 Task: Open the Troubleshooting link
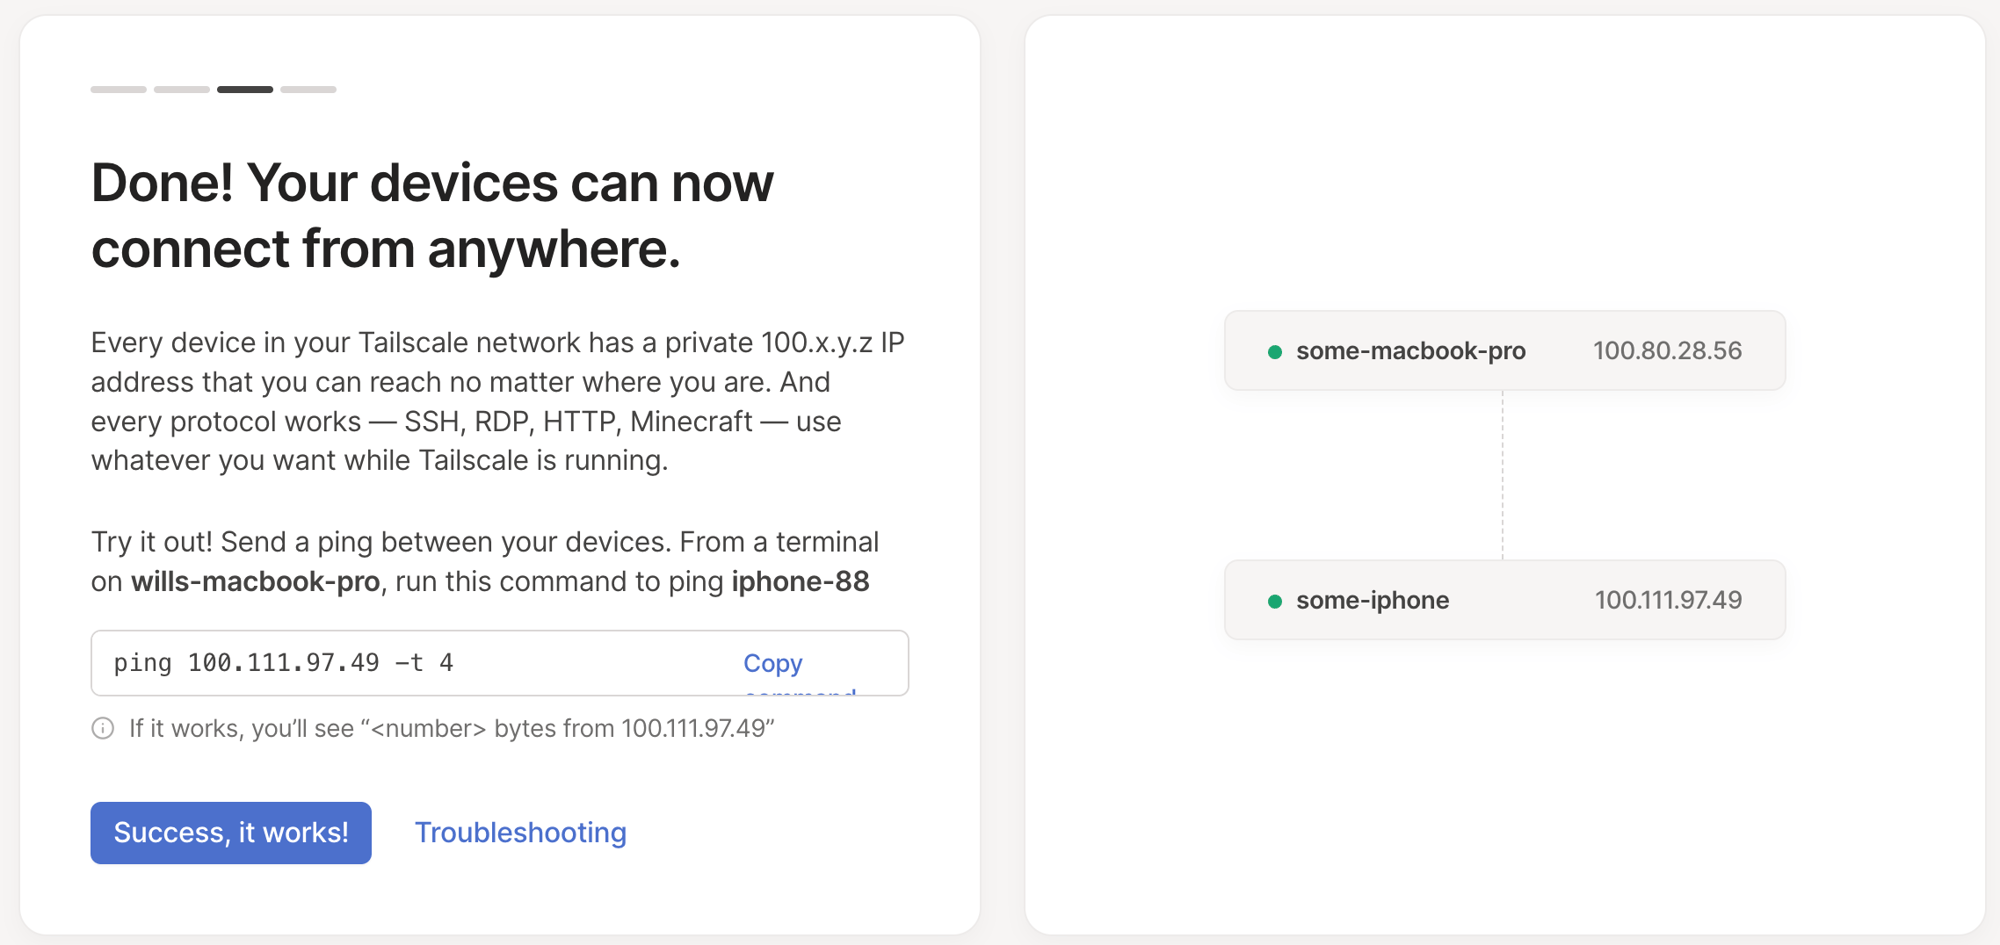pyautogui.click(x=521, y=832)
